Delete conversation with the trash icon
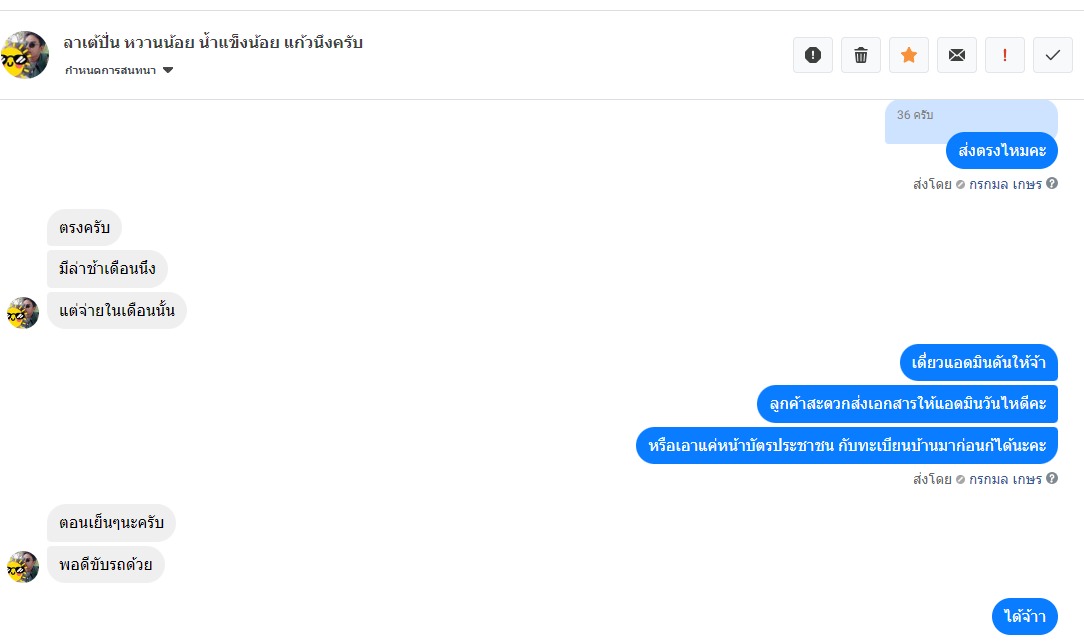1084x642 pixels. pos(861,55)
